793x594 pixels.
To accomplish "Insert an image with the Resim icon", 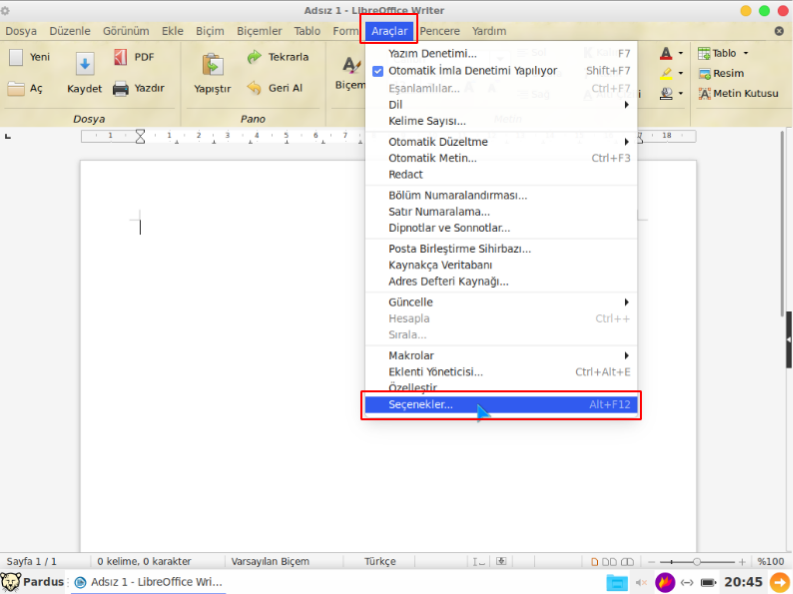I will tap(704, 74).
